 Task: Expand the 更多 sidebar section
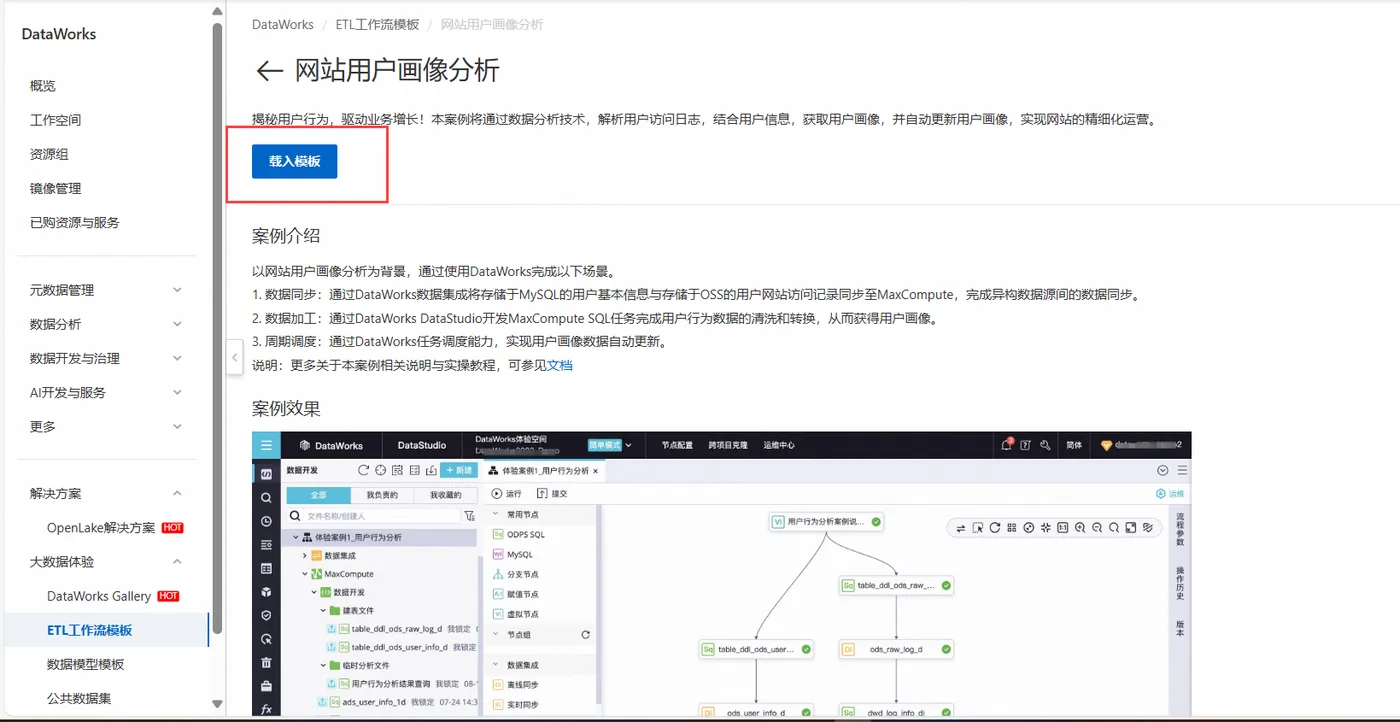point(106,426)
